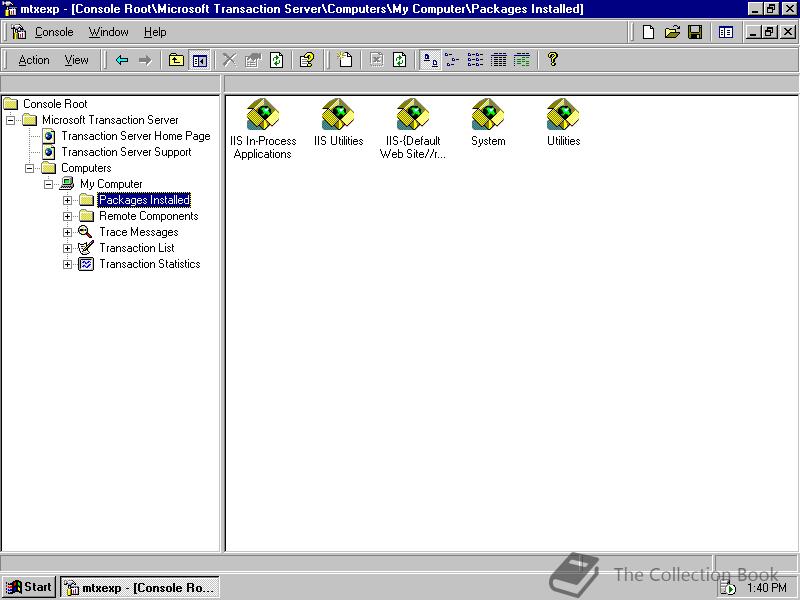
Task: Restore the inner console window
Action: coord(770,32)
